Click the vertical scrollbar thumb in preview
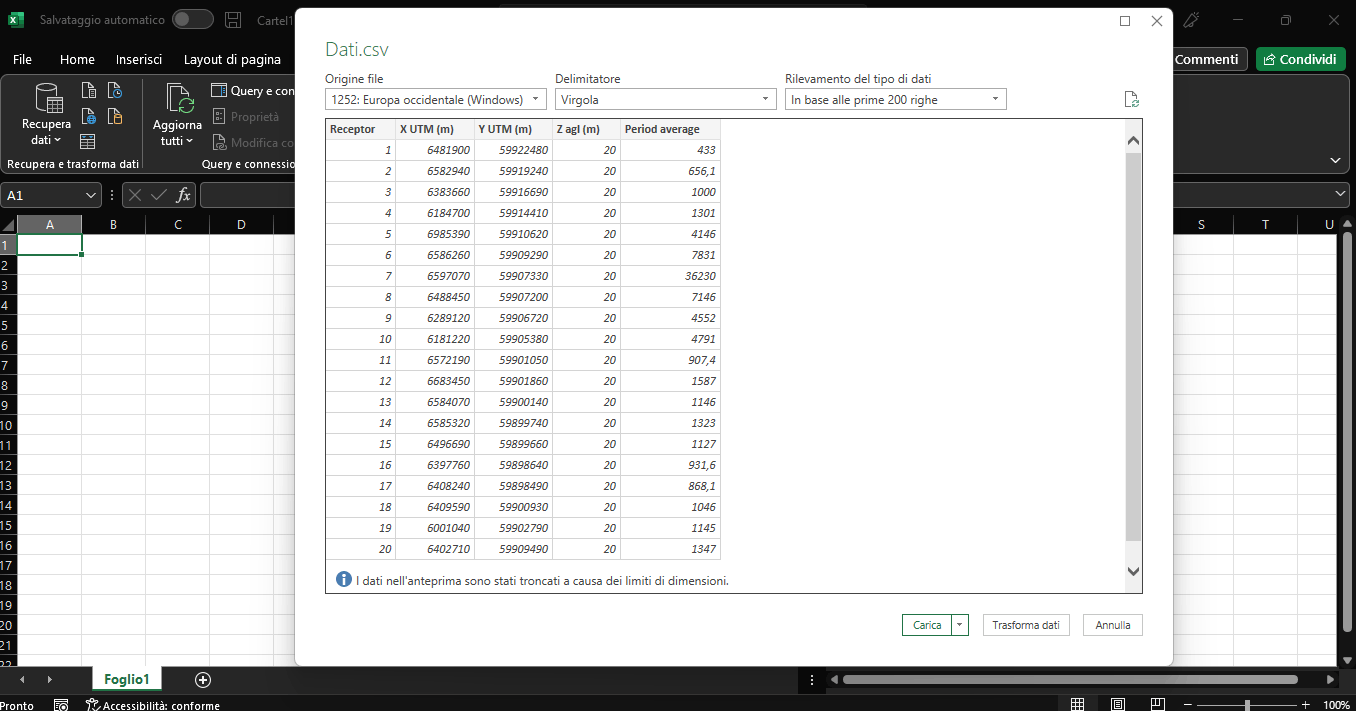Viewport: 1356px width, 711px height. point(1133,346)
